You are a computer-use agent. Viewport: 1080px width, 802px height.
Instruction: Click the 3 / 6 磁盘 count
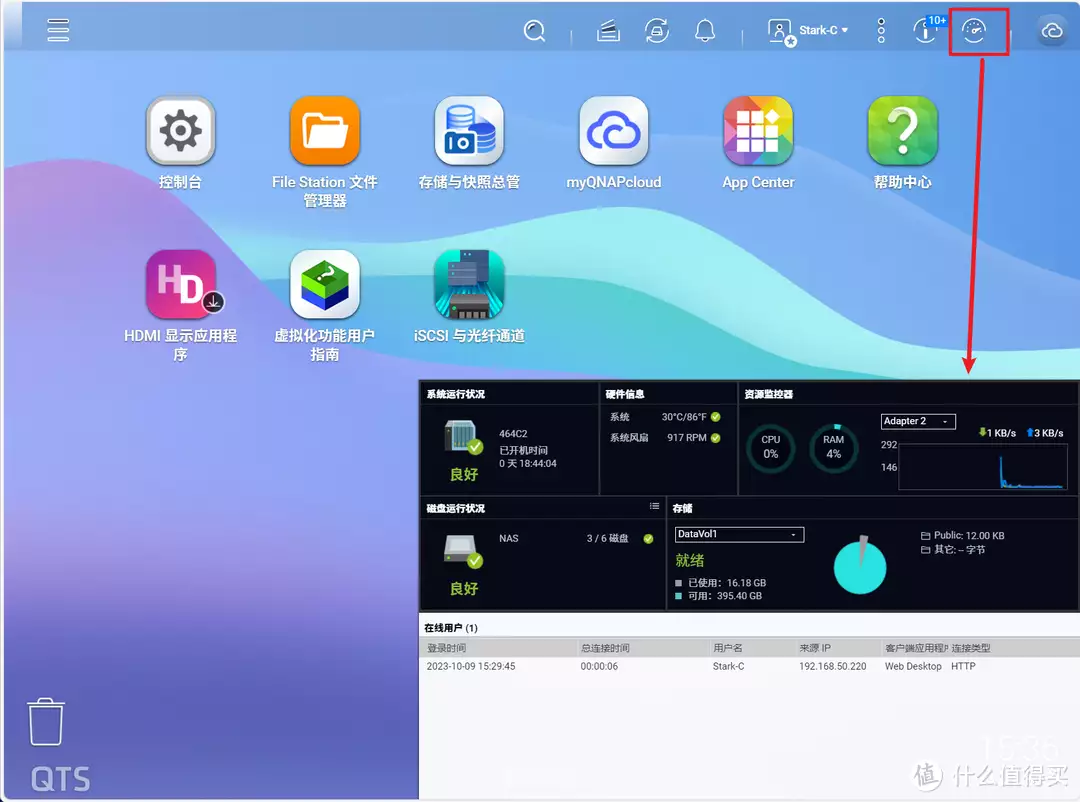point(608,539)
